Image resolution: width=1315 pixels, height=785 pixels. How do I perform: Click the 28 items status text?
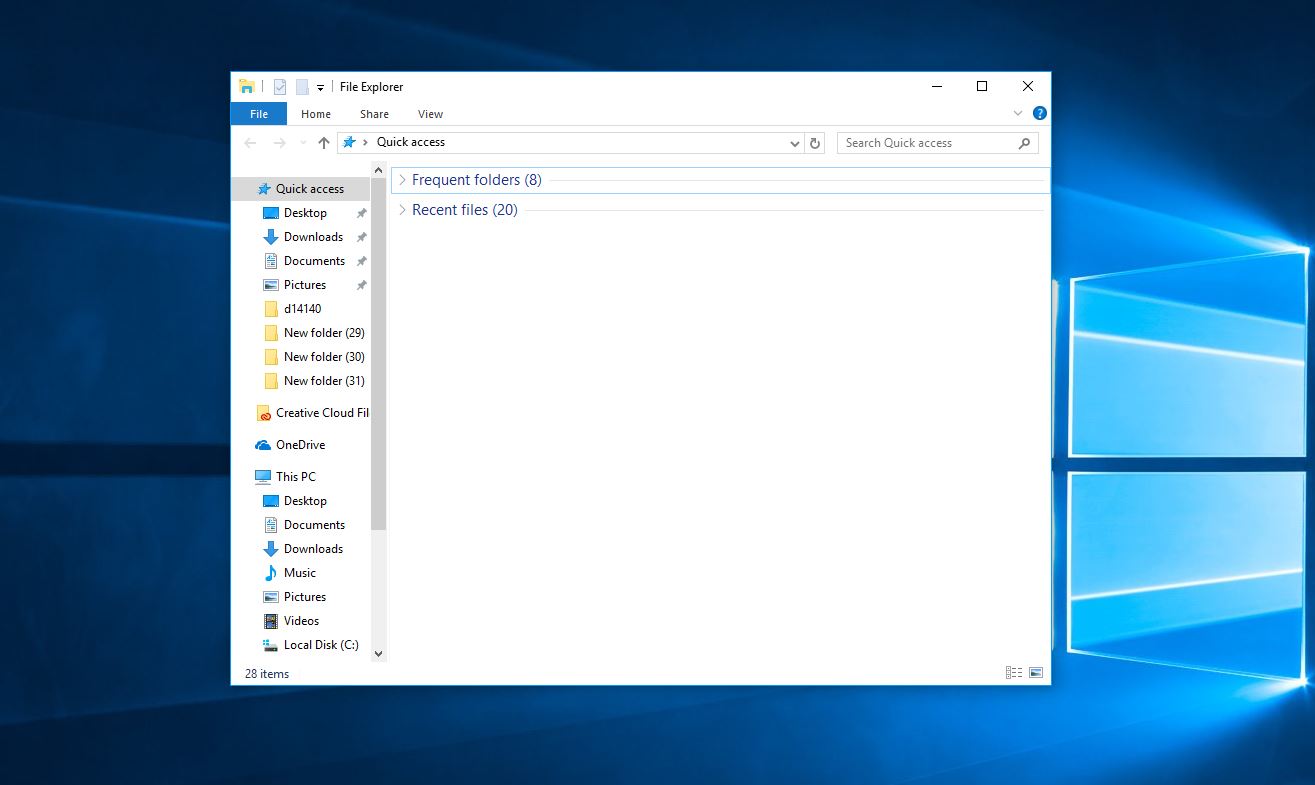tap(267, 674)
